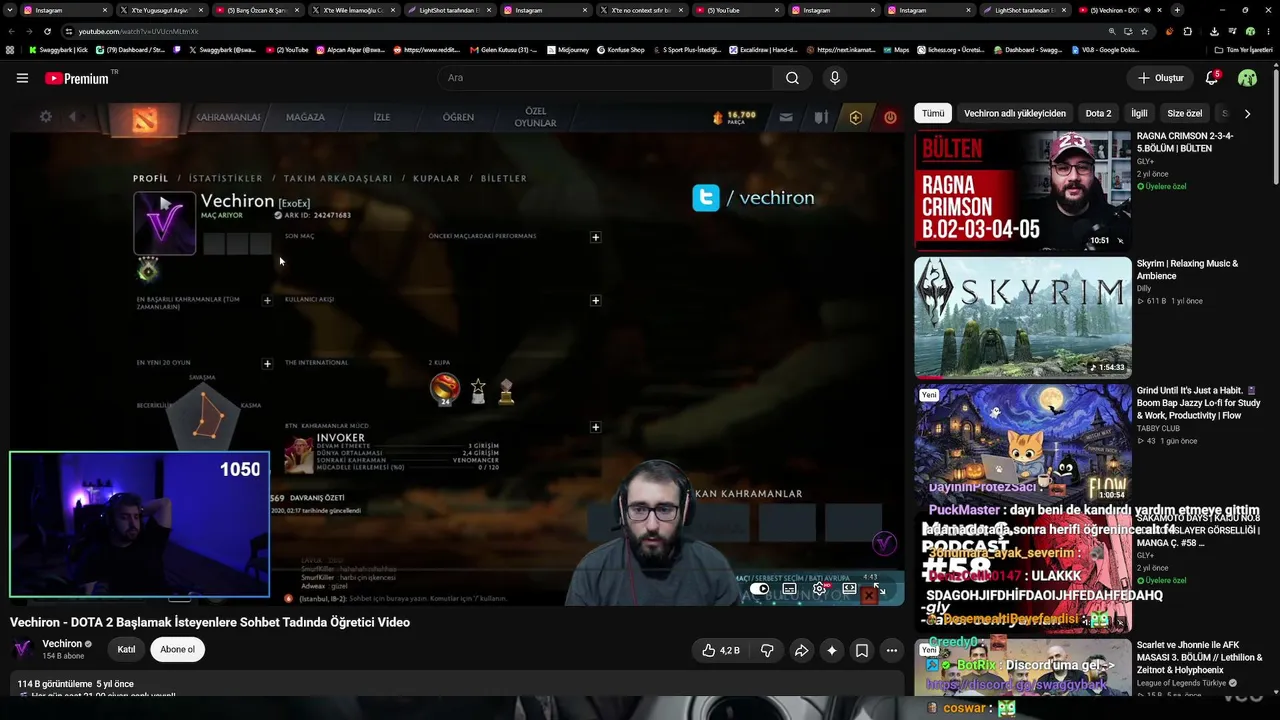This screenshot has height=720, width=1280.
Task: Open YouTube notifications bell
Action: click(x=1212, y=78)
